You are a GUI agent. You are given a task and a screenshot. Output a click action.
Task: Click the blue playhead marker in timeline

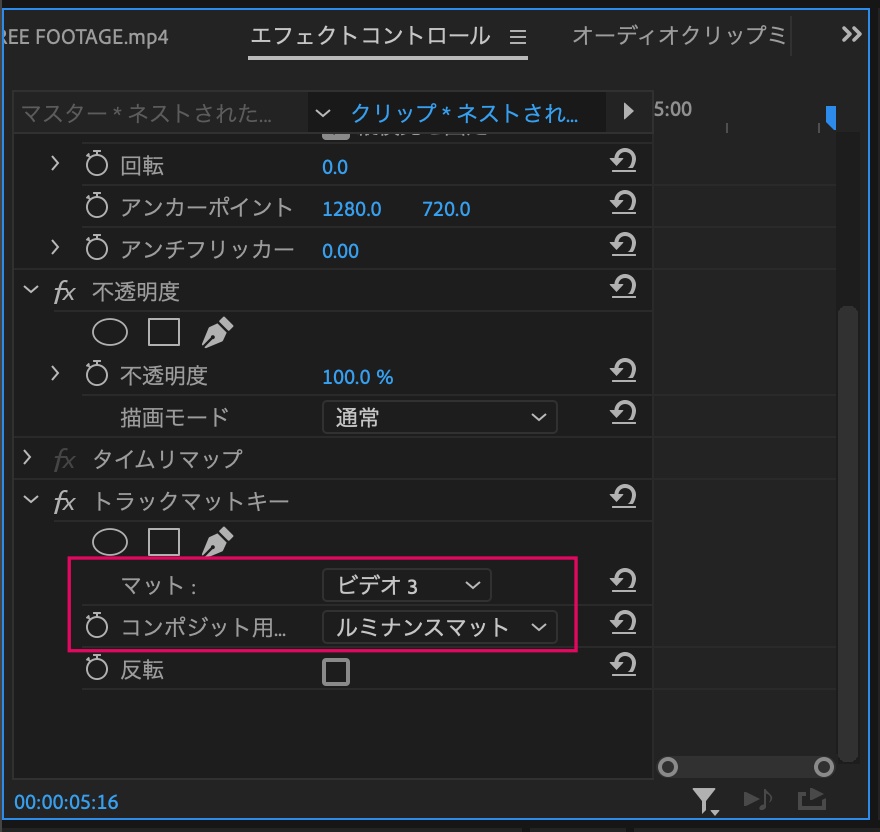click(x=831, y=117)
